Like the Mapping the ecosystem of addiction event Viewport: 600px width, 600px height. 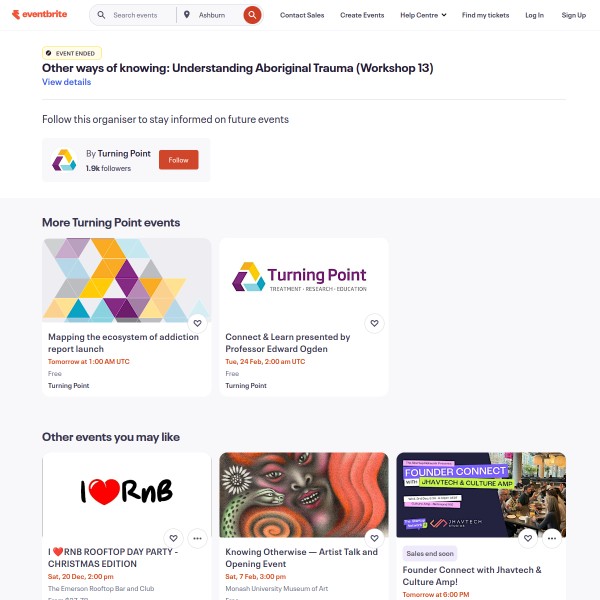pos(197,323)
